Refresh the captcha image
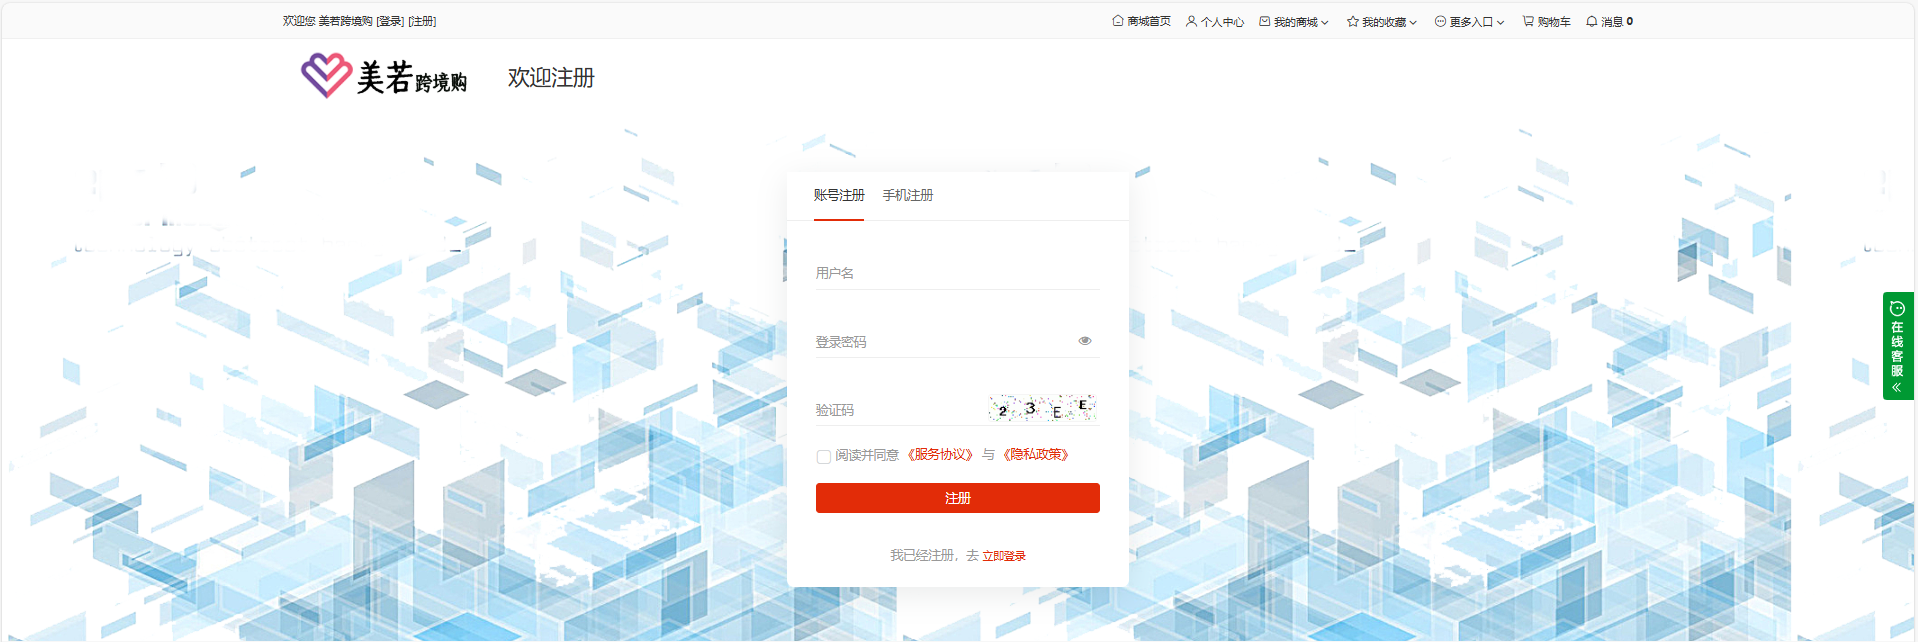The height and width of the screenshot is (642, 1918). 1042,408
